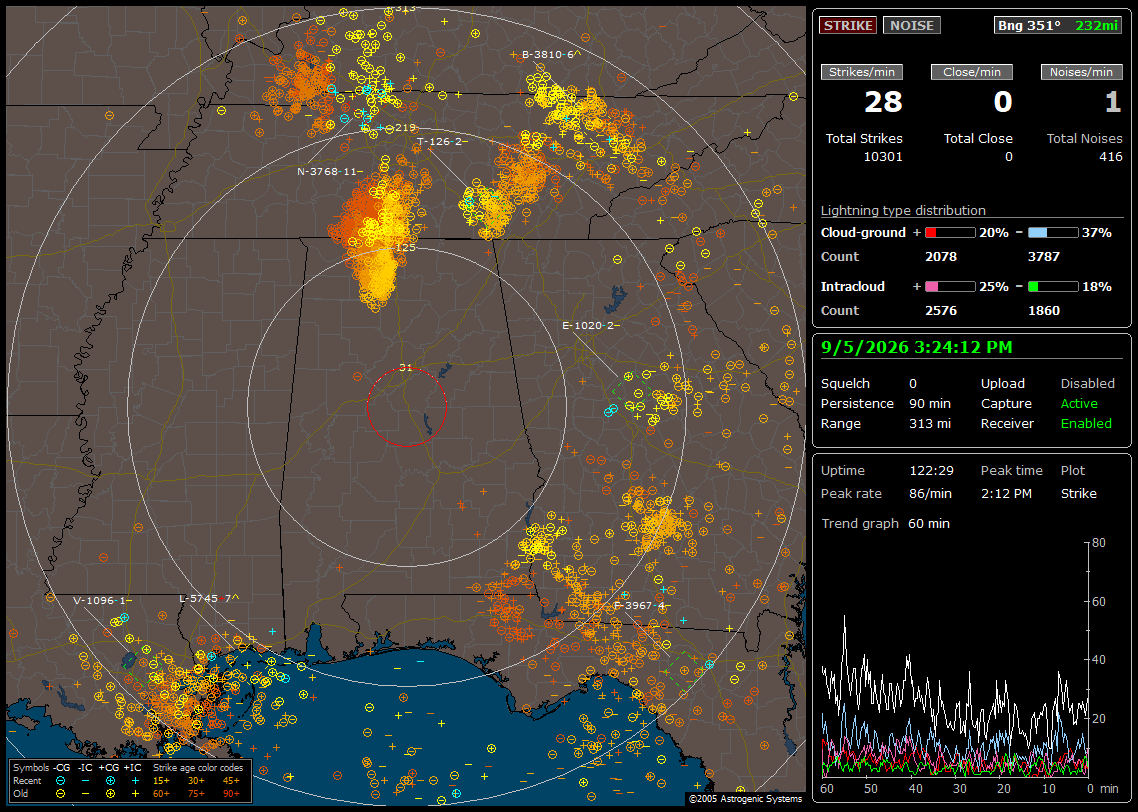Select the Close/min rate tab

click(x=972, y=72)
